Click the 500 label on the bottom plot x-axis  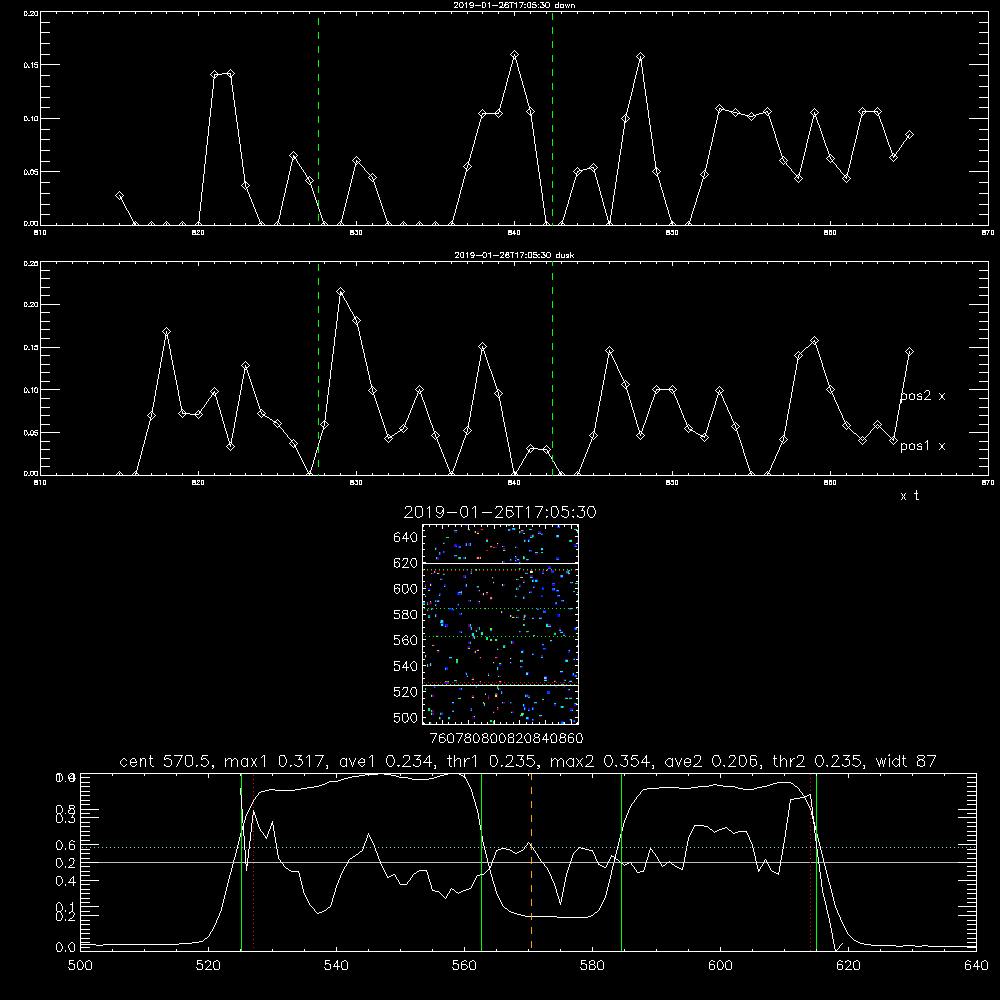[80, 966]
